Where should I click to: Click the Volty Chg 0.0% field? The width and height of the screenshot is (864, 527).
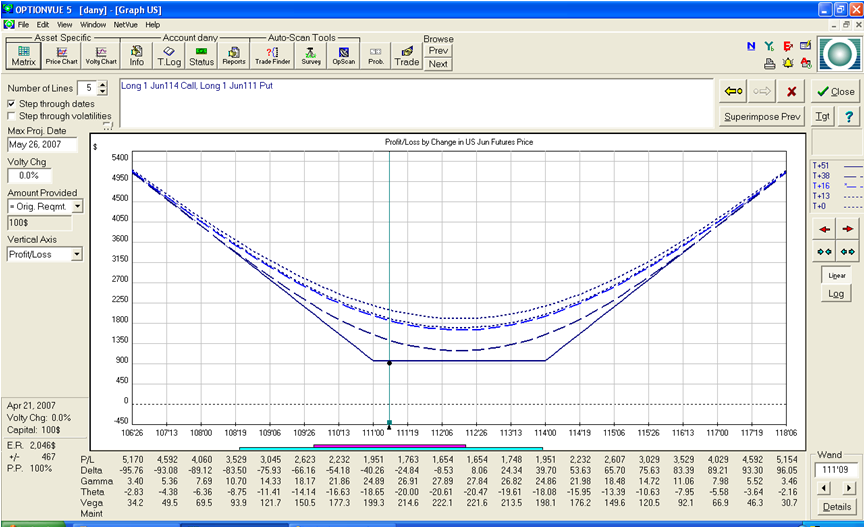29,175
